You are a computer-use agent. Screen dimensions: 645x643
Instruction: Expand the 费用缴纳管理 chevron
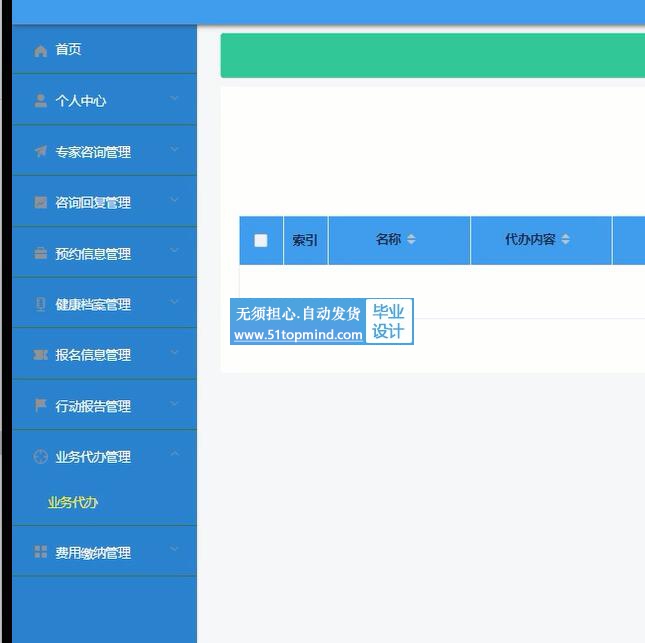(174, 549)
